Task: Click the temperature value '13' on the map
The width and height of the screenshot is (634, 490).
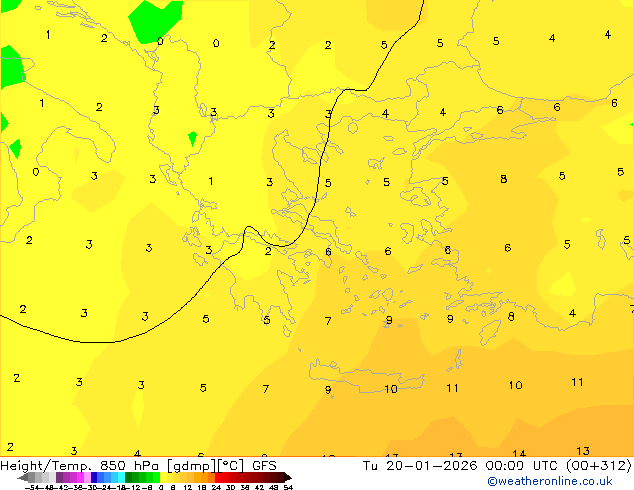Action: 583,451
